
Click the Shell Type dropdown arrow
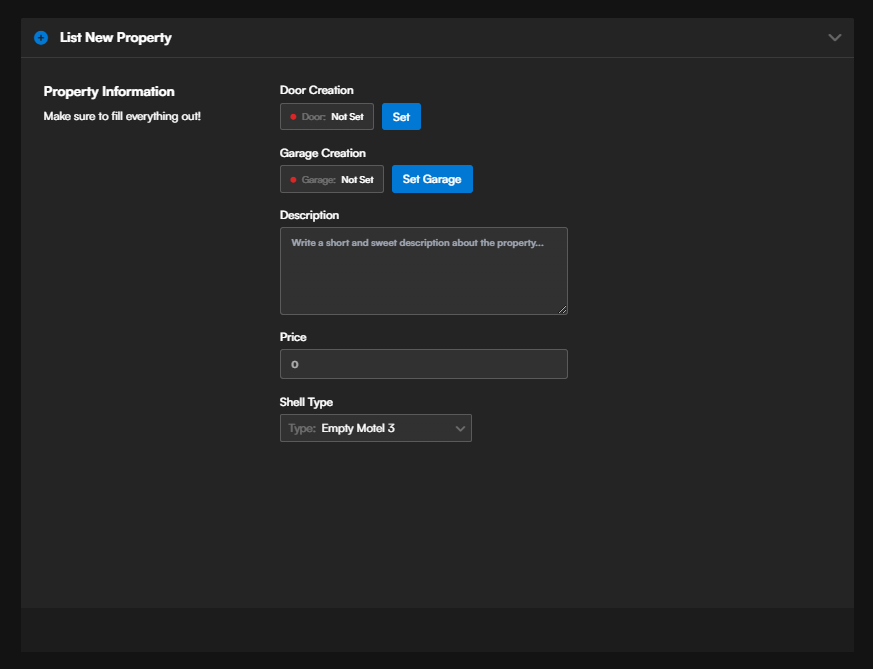(460, 428)
